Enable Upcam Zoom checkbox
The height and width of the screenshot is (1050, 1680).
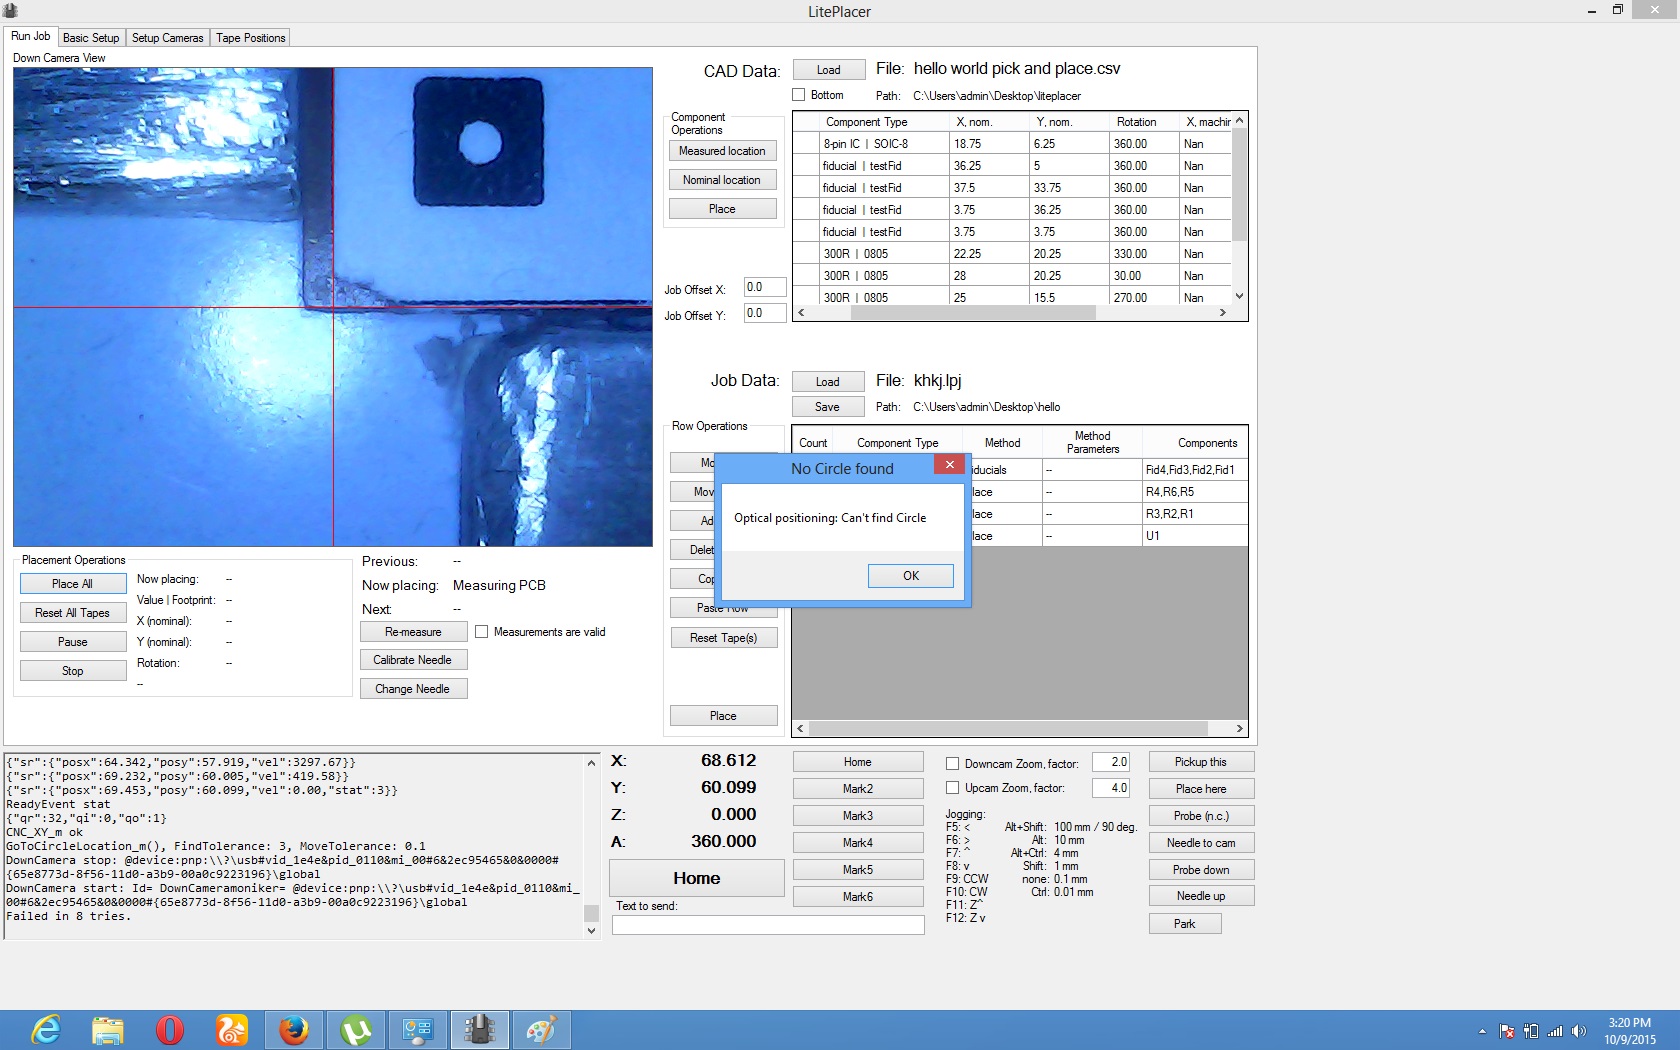[953, 788]
